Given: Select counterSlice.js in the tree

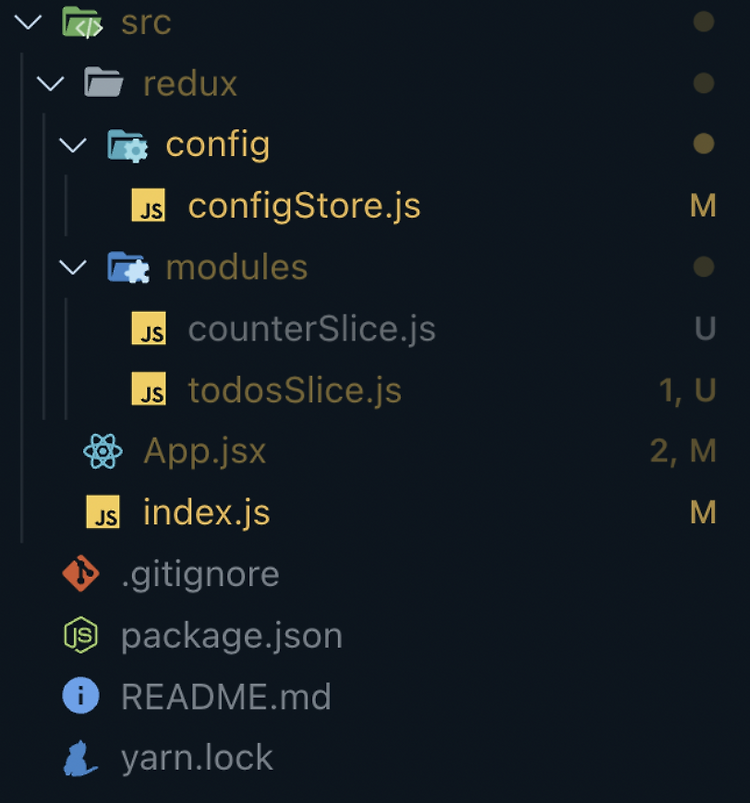Looking at the screenshot, I should tap(310, 329).
